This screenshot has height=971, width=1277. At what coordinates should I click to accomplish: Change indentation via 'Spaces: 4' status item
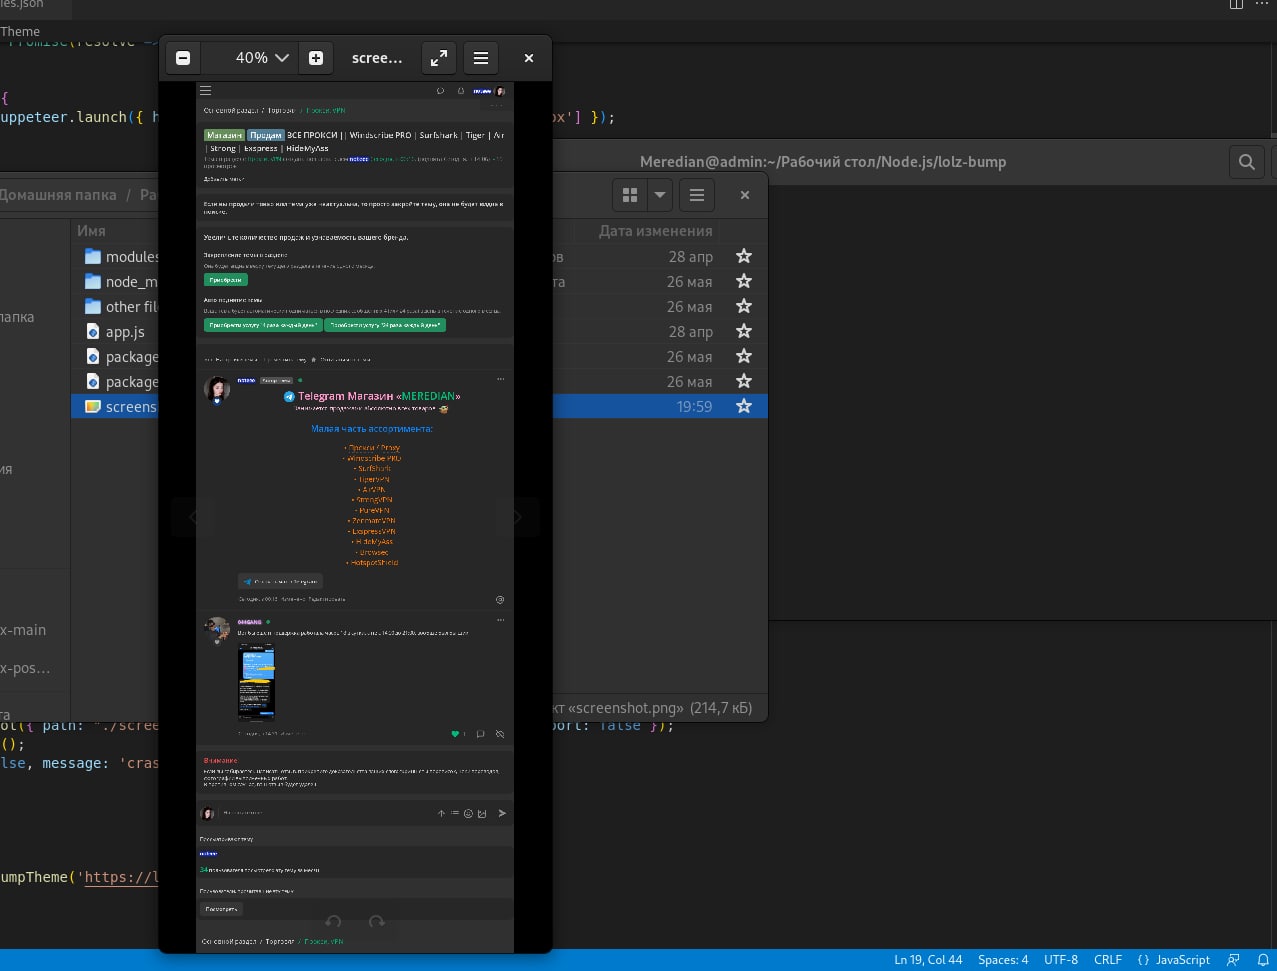coord(1003,960)
